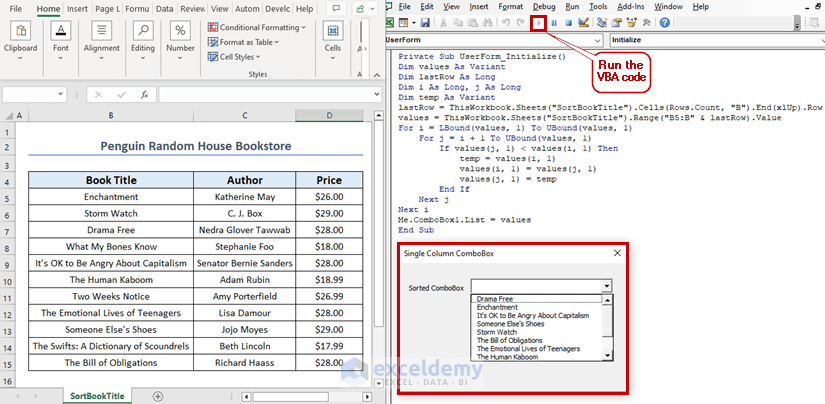Open the Edit menu in VBA editor
The image size is (825, 404).
point(427,7)
